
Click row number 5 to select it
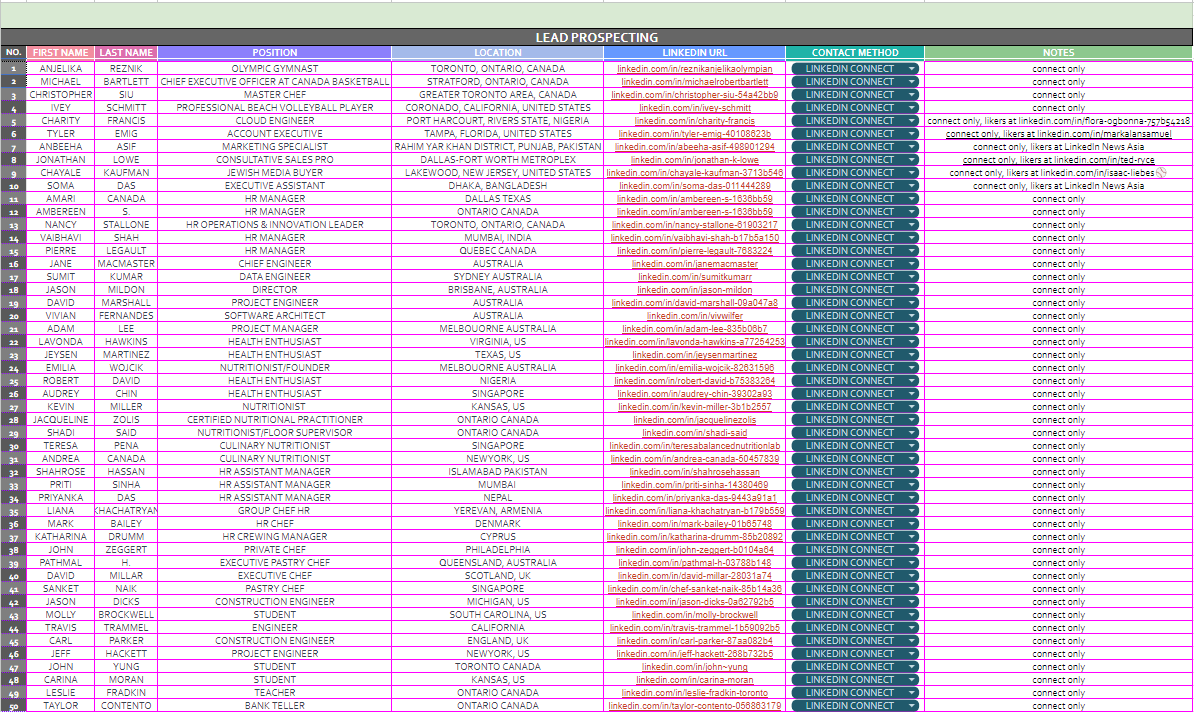point(12,120)
